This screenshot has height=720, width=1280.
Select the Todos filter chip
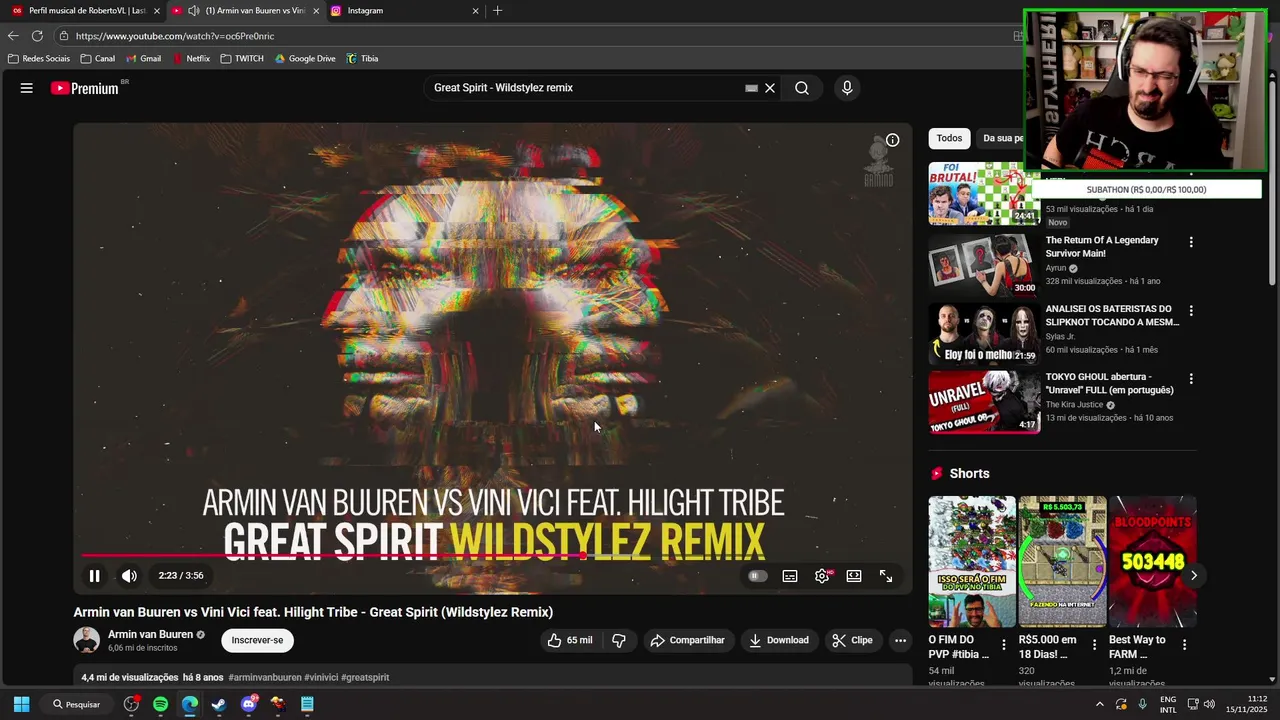949,139
